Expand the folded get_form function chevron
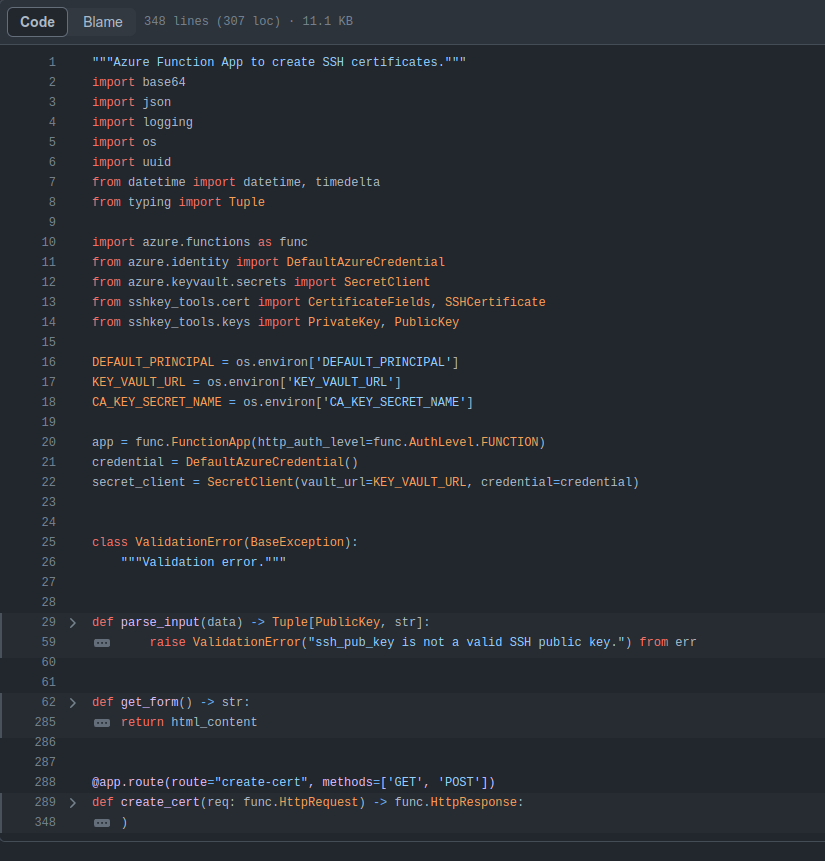This screenshot has width=825, height=861. [72, 702]
